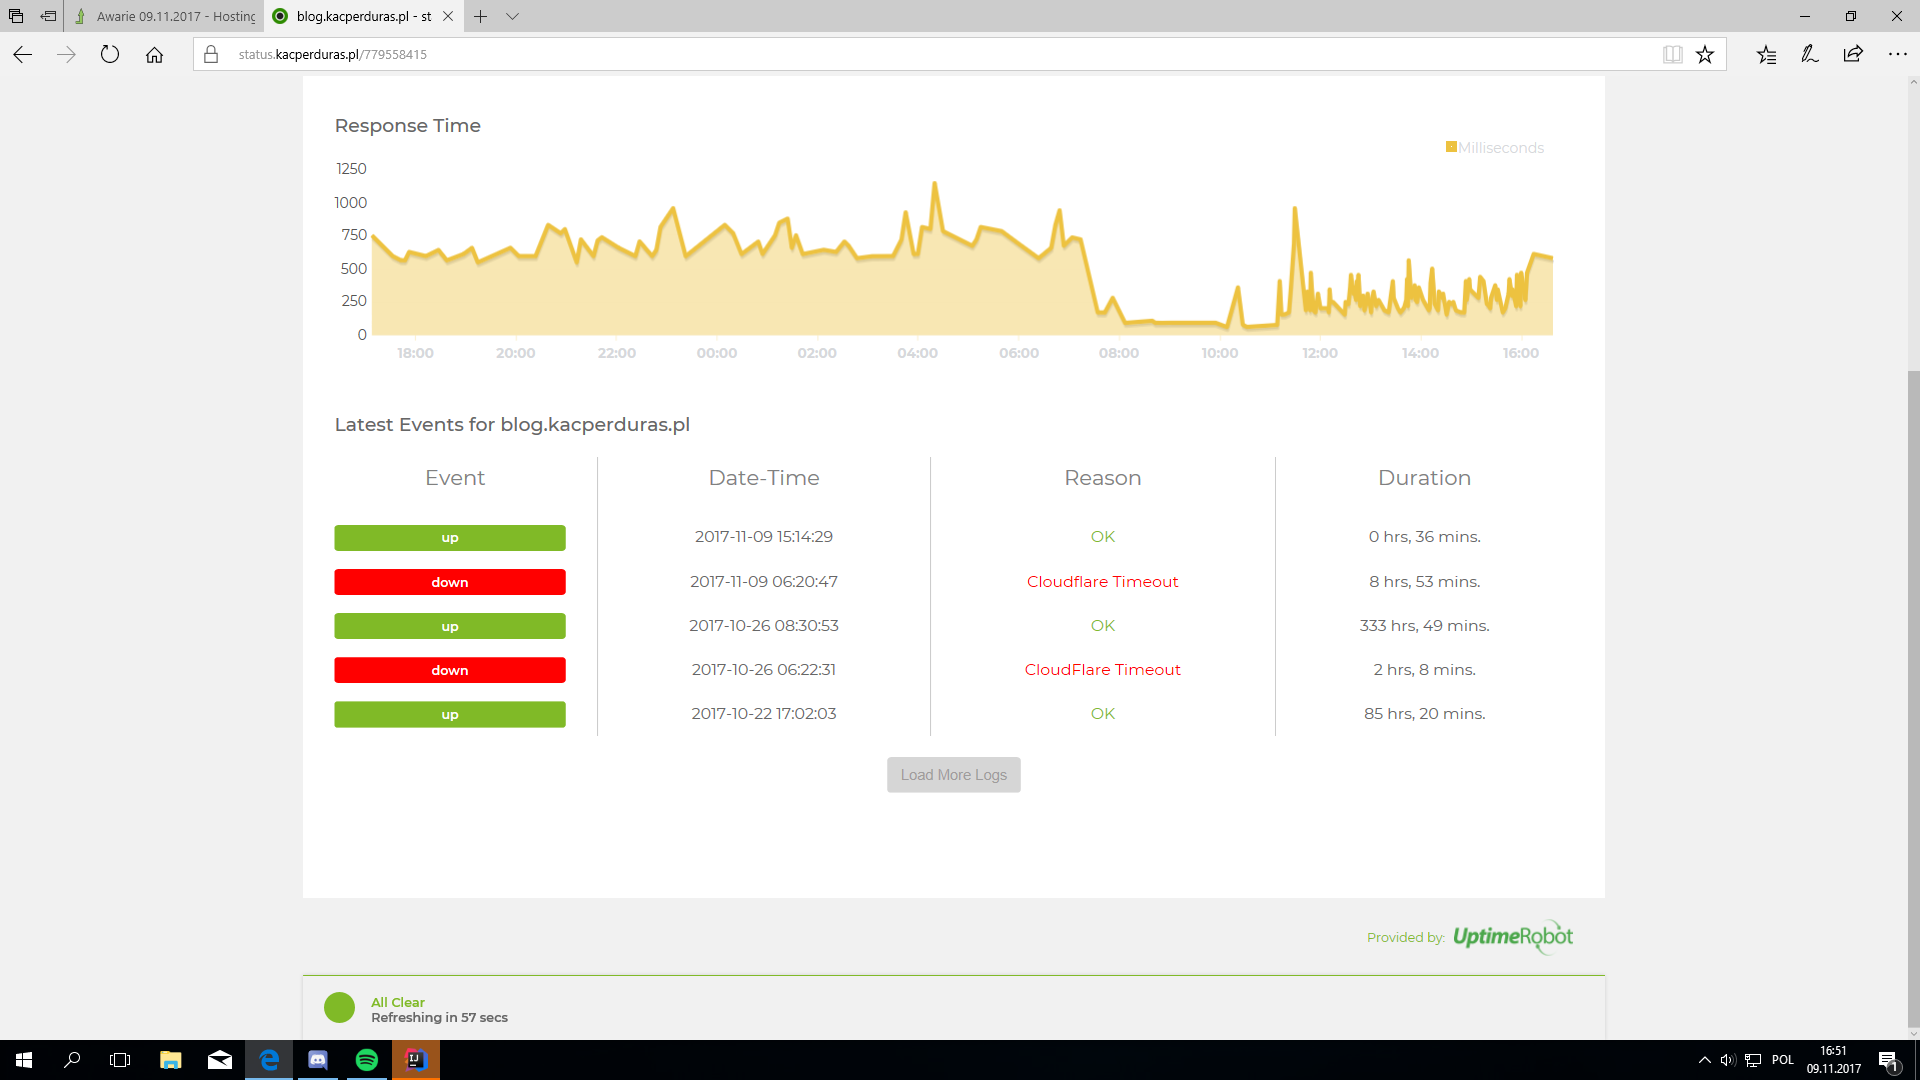Open the reading view icon in address bar
This screenshot has height=1080, width=1920.
point(1672,55)
